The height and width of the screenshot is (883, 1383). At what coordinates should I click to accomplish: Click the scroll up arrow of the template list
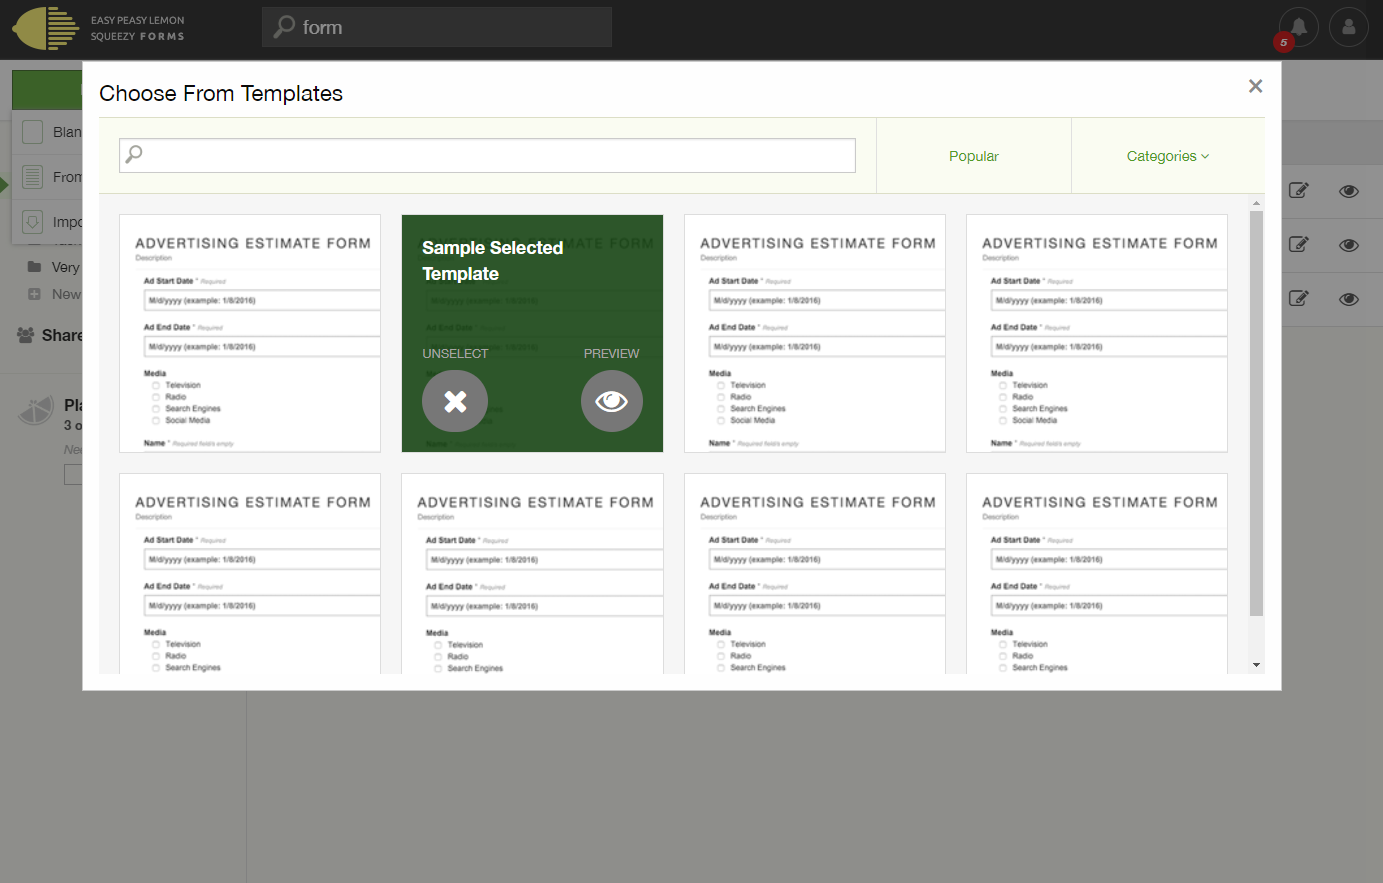[1256, 203]
